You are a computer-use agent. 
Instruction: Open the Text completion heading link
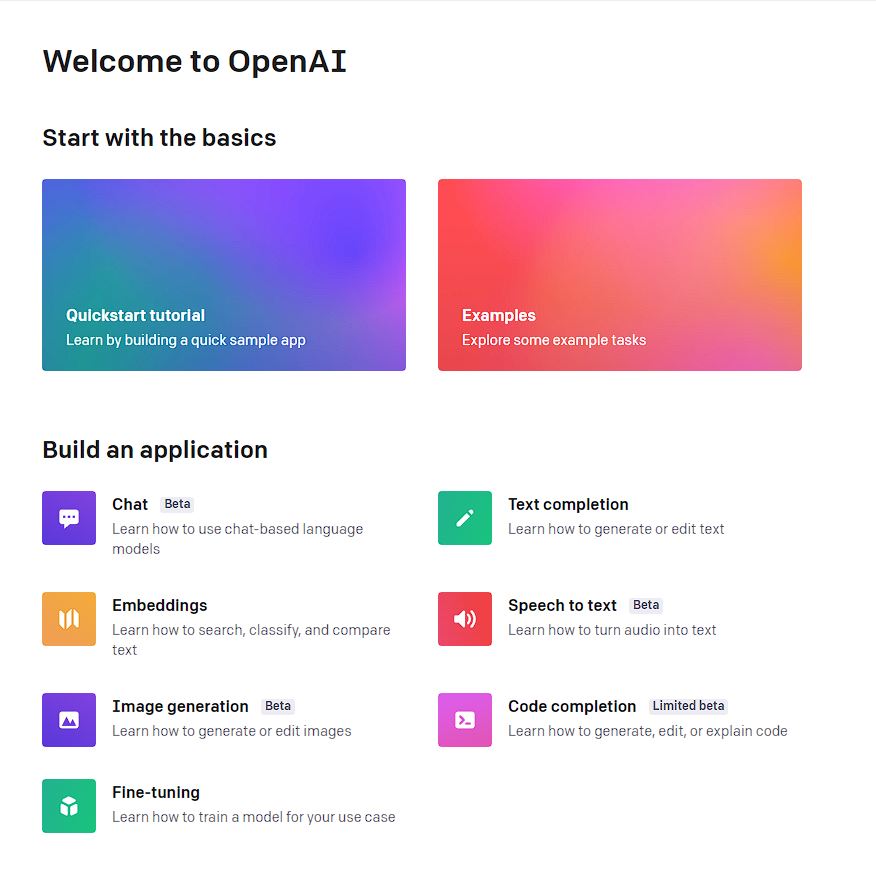[x=568, y=504]
